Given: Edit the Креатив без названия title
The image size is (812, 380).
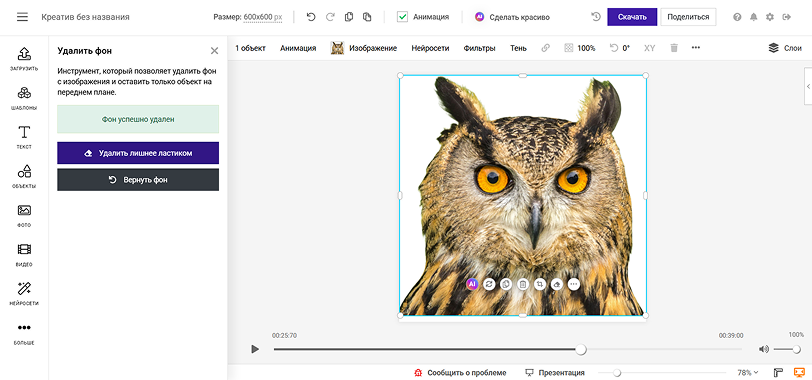Looking at the screenshot, I should pyautogui.click(x=85, y=17).
